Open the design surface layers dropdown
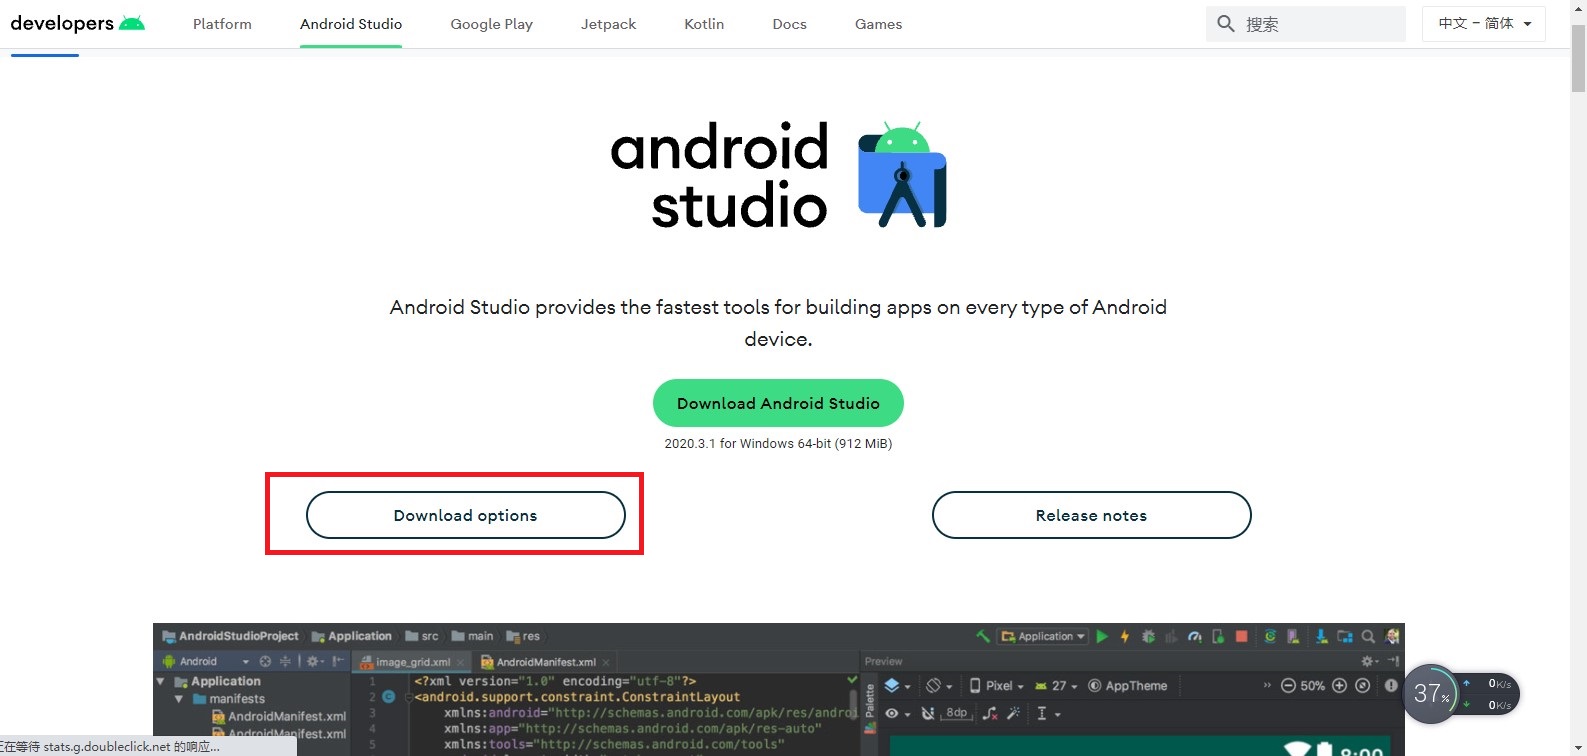The height and width of the screenshot is (756, 1587). pos(896,686)
